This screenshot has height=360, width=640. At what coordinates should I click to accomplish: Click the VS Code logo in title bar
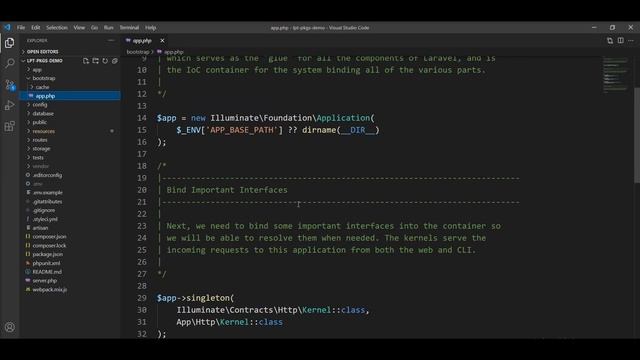click(7, 27)
